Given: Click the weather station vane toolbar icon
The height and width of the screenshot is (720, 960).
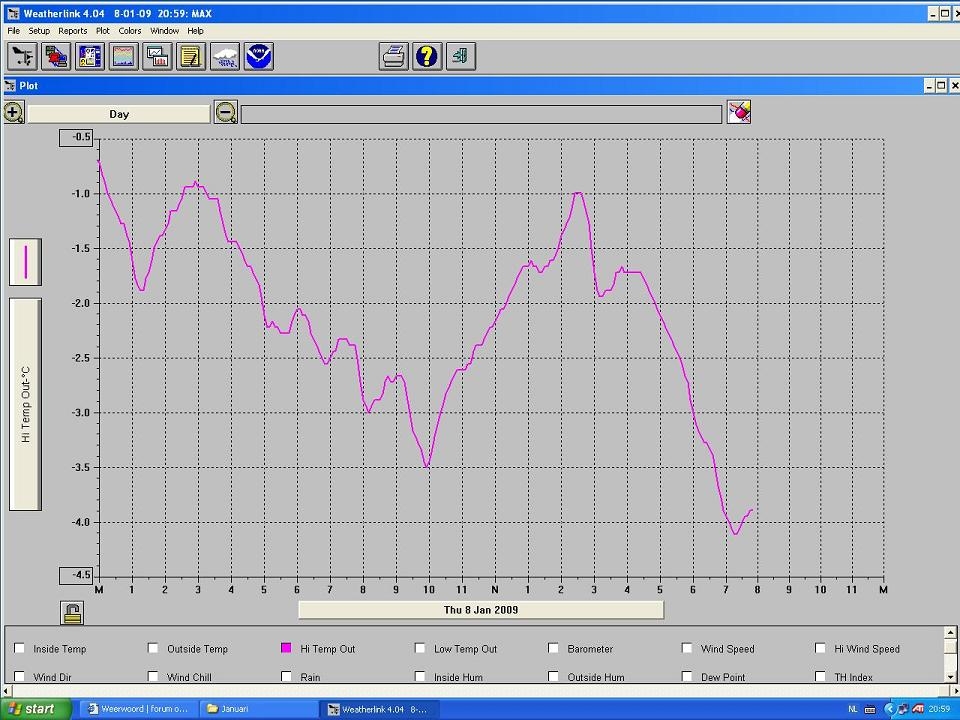Looking at the screenshot, I should pos(22,57).
